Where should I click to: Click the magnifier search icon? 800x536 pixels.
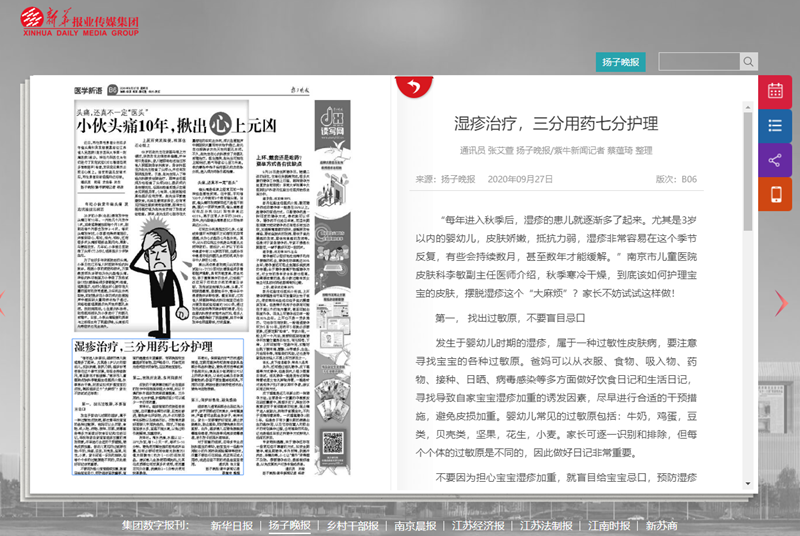(x=748, y=62)
